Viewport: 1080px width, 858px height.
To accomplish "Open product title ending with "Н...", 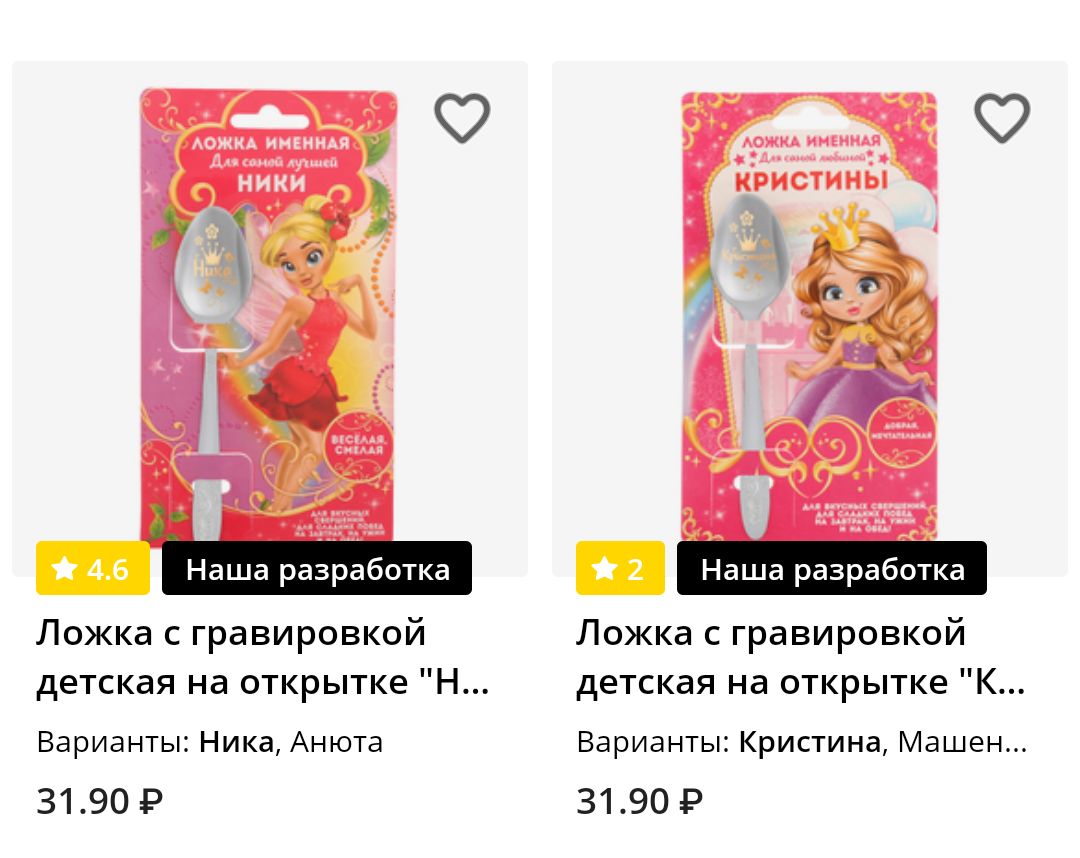I will pyautogui.click(x=263, y=658).
